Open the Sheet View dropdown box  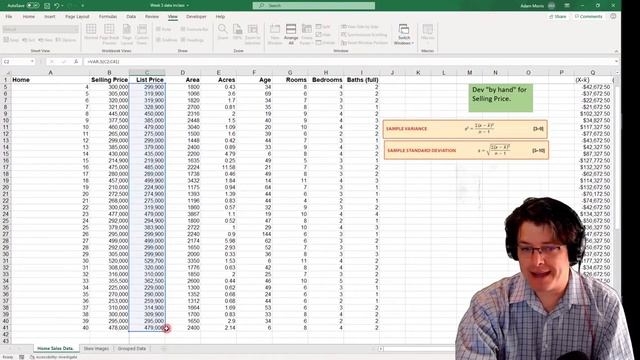40,29
